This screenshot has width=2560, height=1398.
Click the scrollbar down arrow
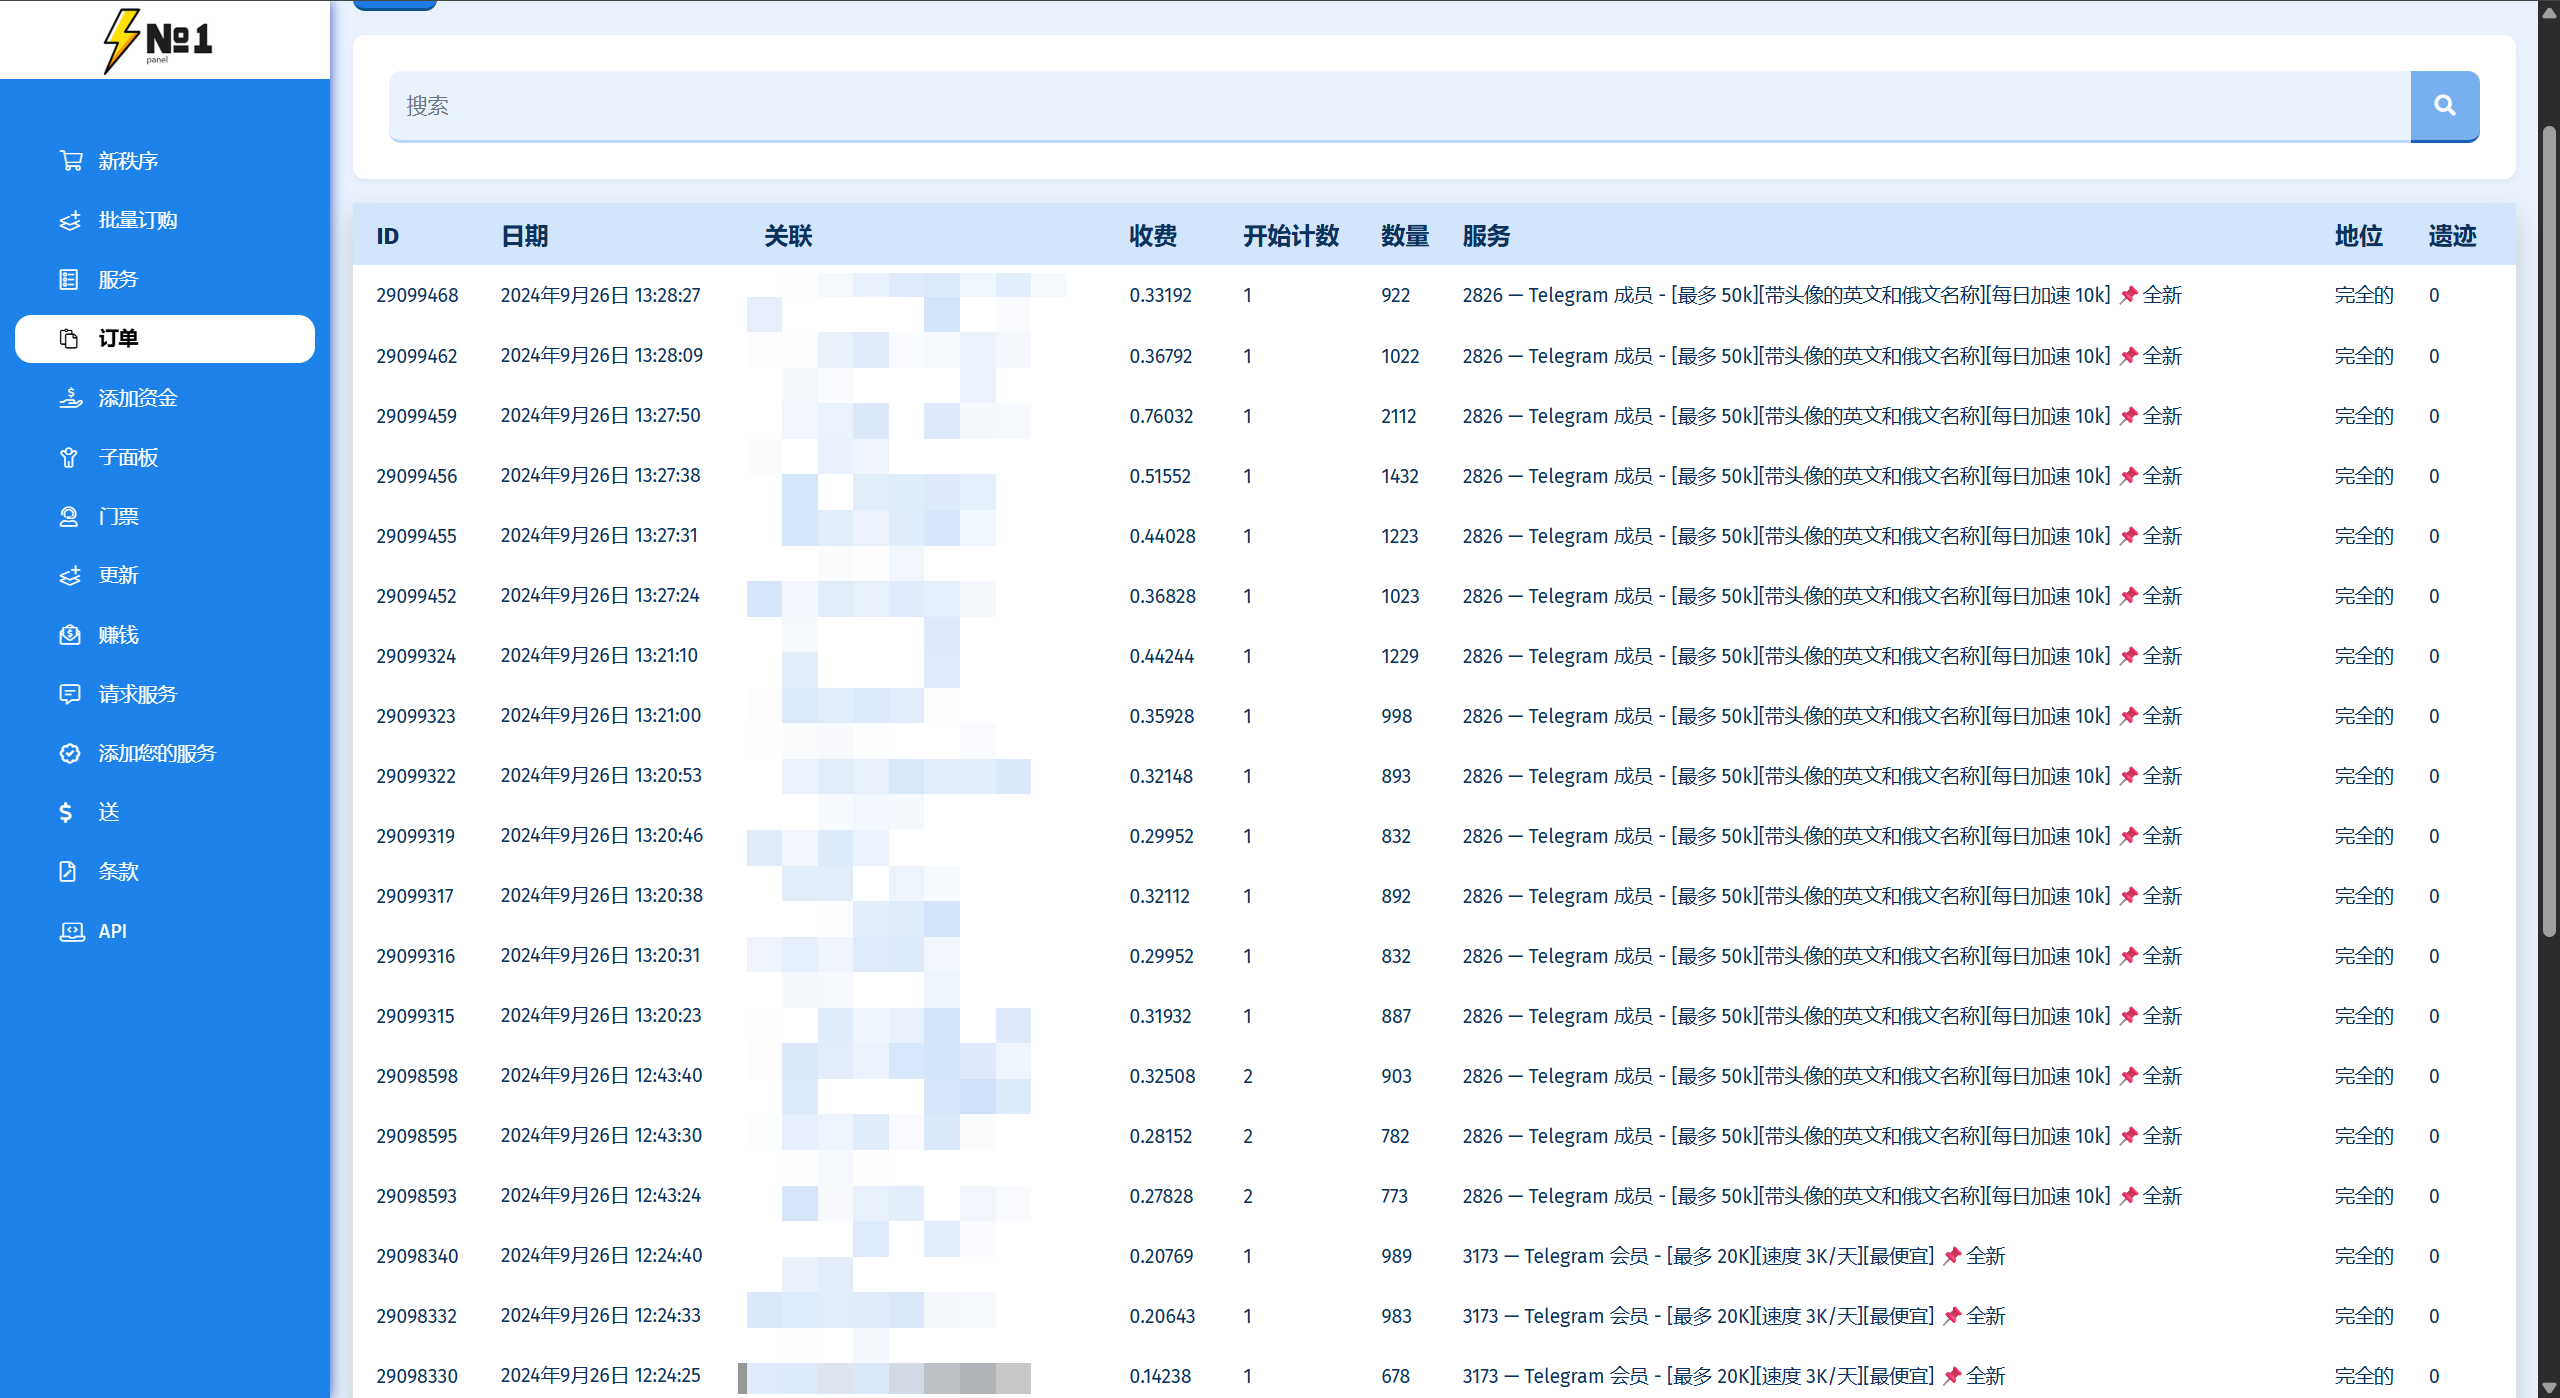point(2549,1388)
